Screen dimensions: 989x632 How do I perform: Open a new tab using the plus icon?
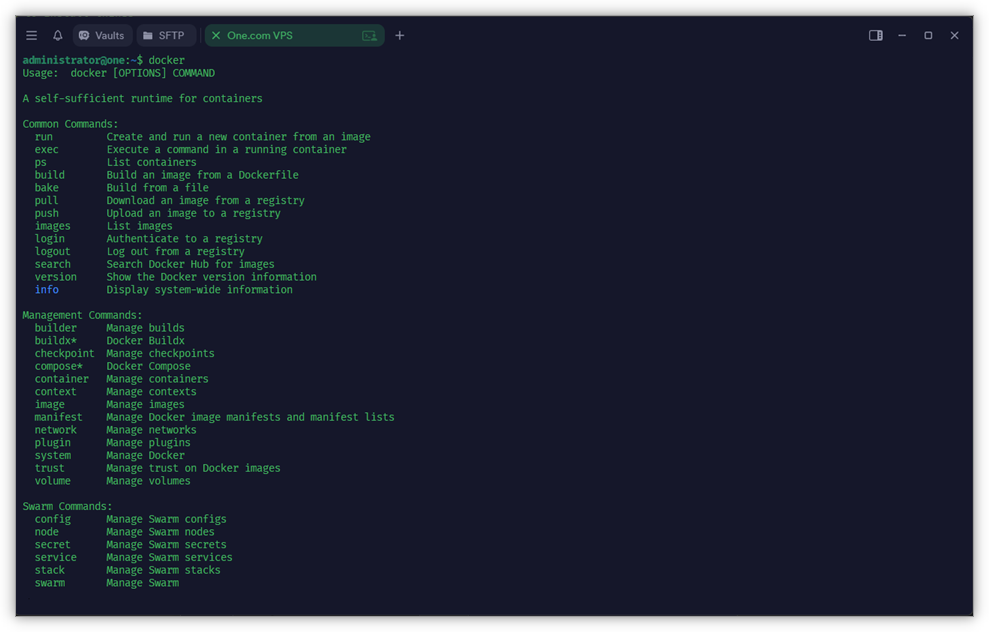coord(399,35)
